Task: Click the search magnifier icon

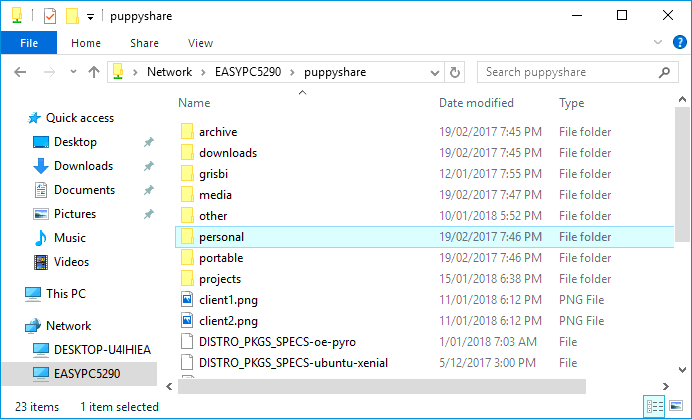Action: coord(664,72)
